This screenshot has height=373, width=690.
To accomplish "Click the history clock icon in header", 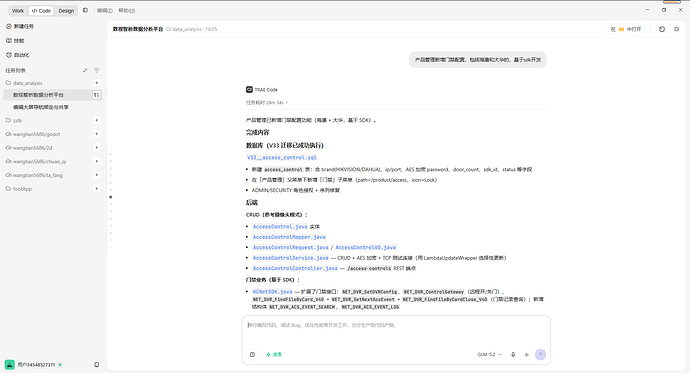I will click(x=662, y=29).
